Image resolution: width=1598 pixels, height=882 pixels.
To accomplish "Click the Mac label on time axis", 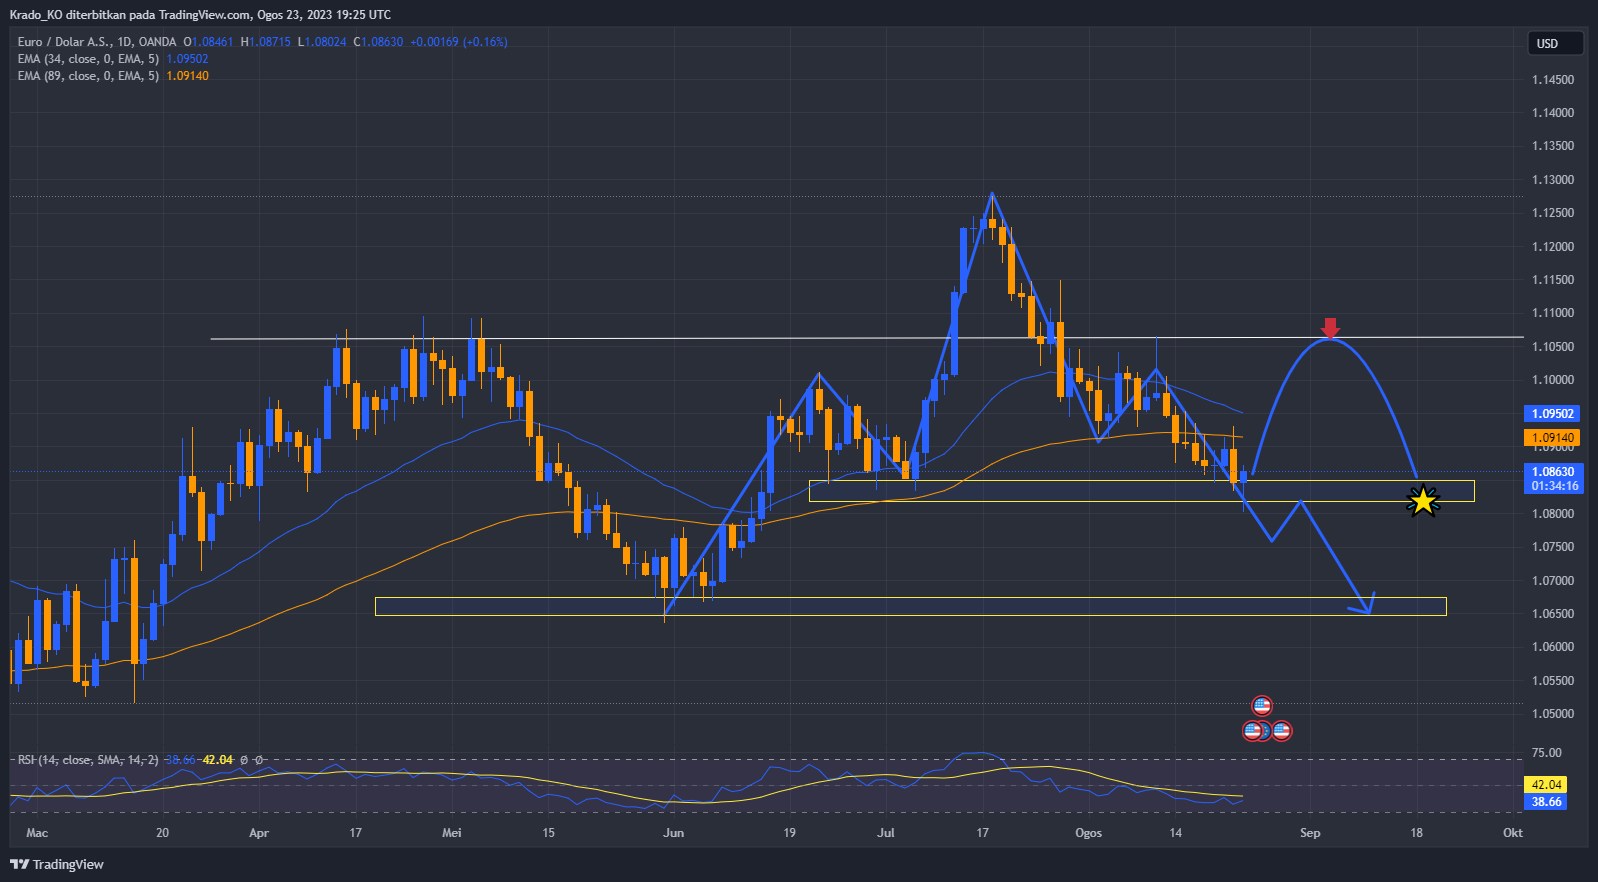I will [x=37, y=833].
